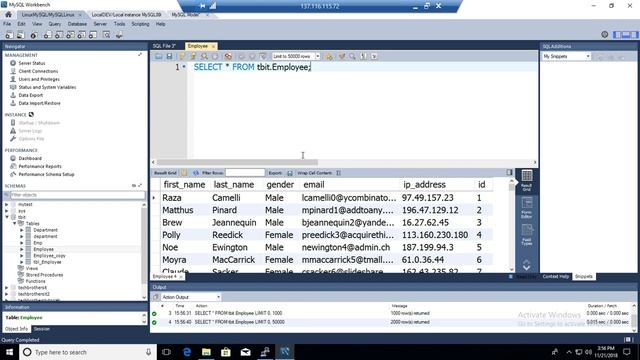Viewport: 640px width, 360px height.
Task: Search table data from main toolbar
Action: pos(107,35)
